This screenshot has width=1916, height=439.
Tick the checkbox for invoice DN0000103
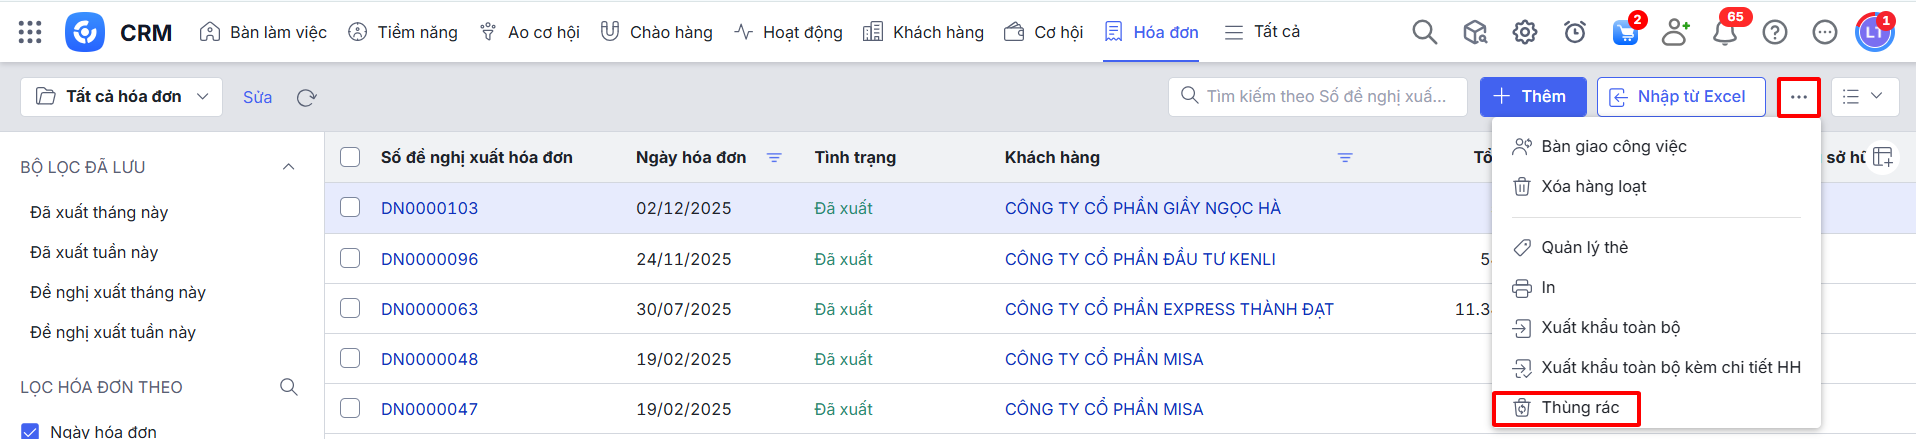[350, 208]
